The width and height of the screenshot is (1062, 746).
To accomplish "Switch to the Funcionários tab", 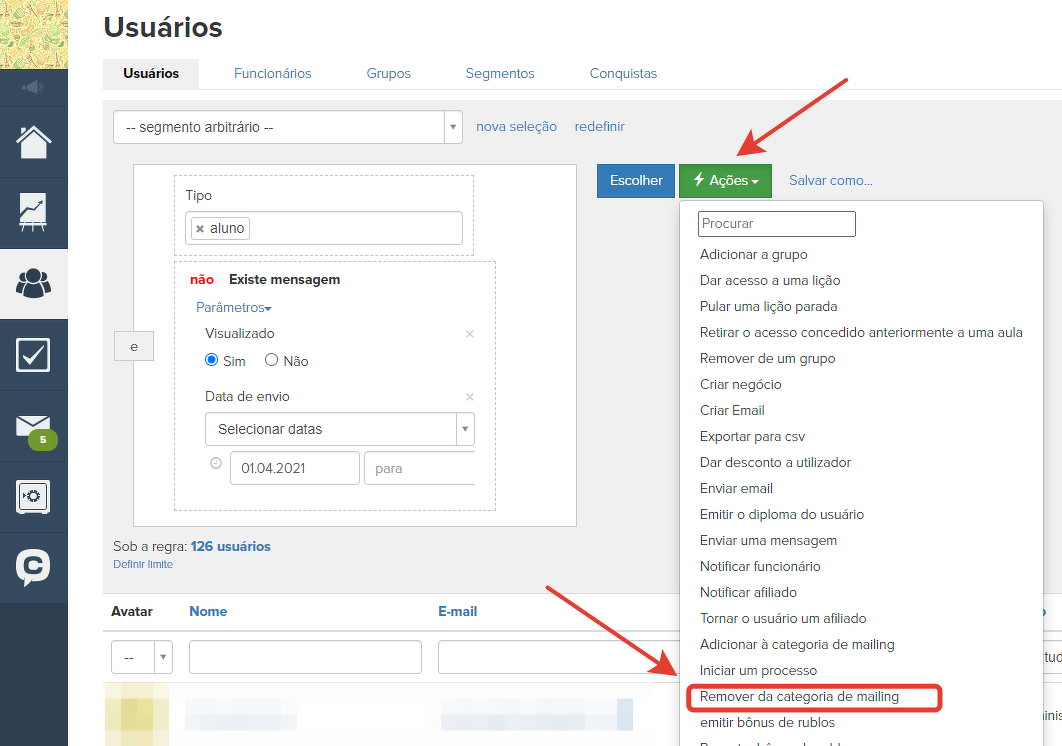I will 272,73.
